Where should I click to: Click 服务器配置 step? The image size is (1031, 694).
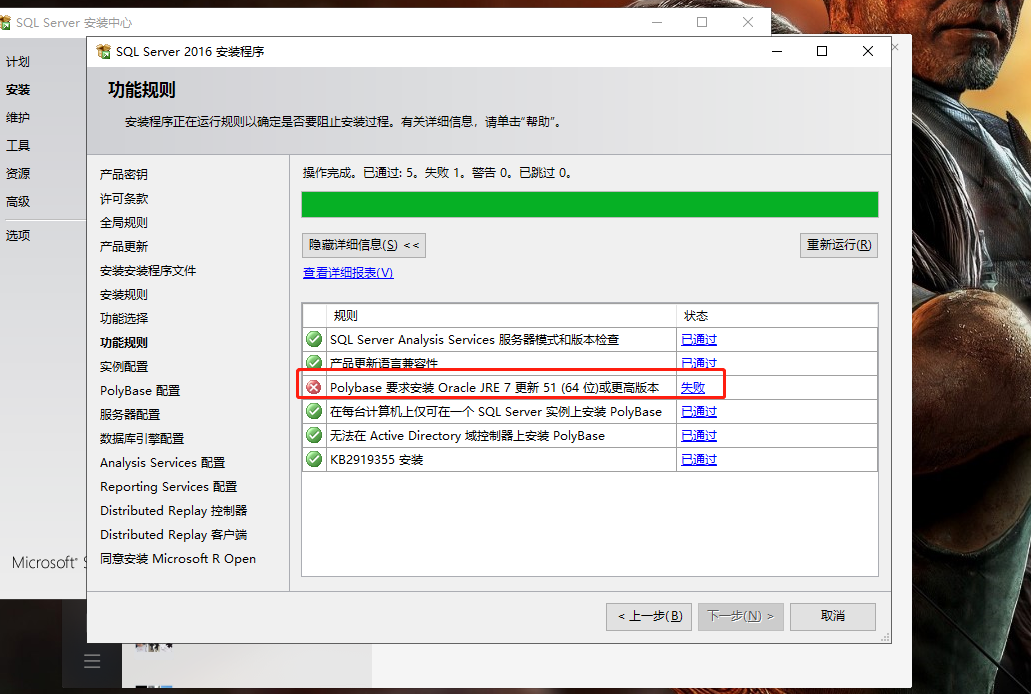click(130, 414)
